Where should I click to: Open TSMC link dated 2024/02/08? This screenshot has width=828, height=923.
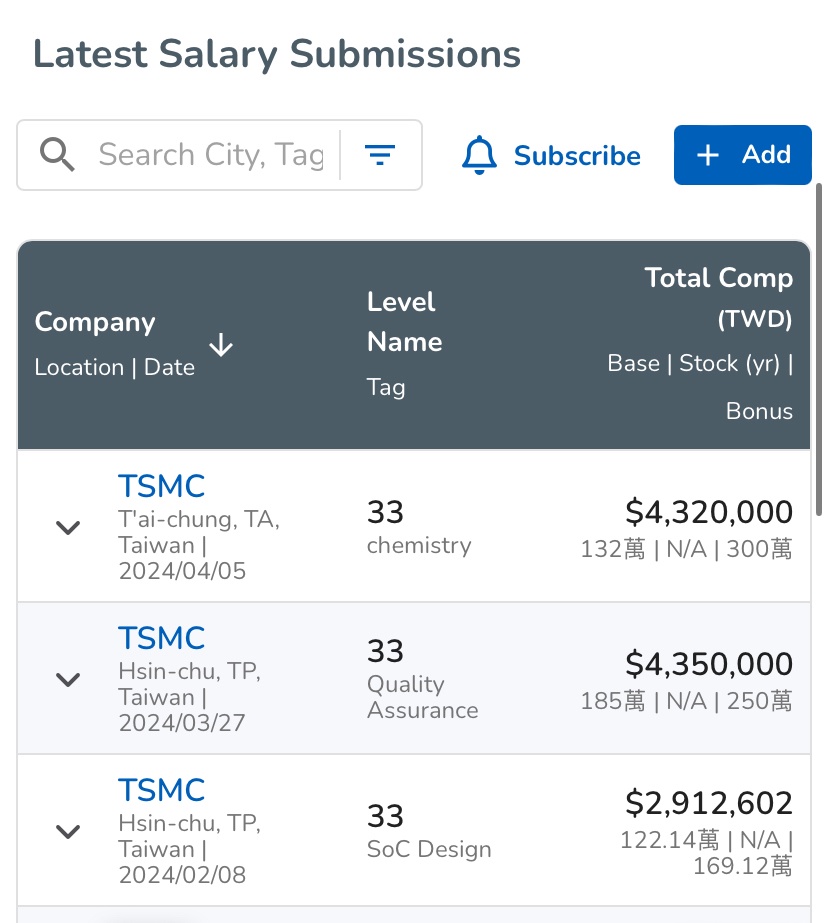click(x=161, y=790)
